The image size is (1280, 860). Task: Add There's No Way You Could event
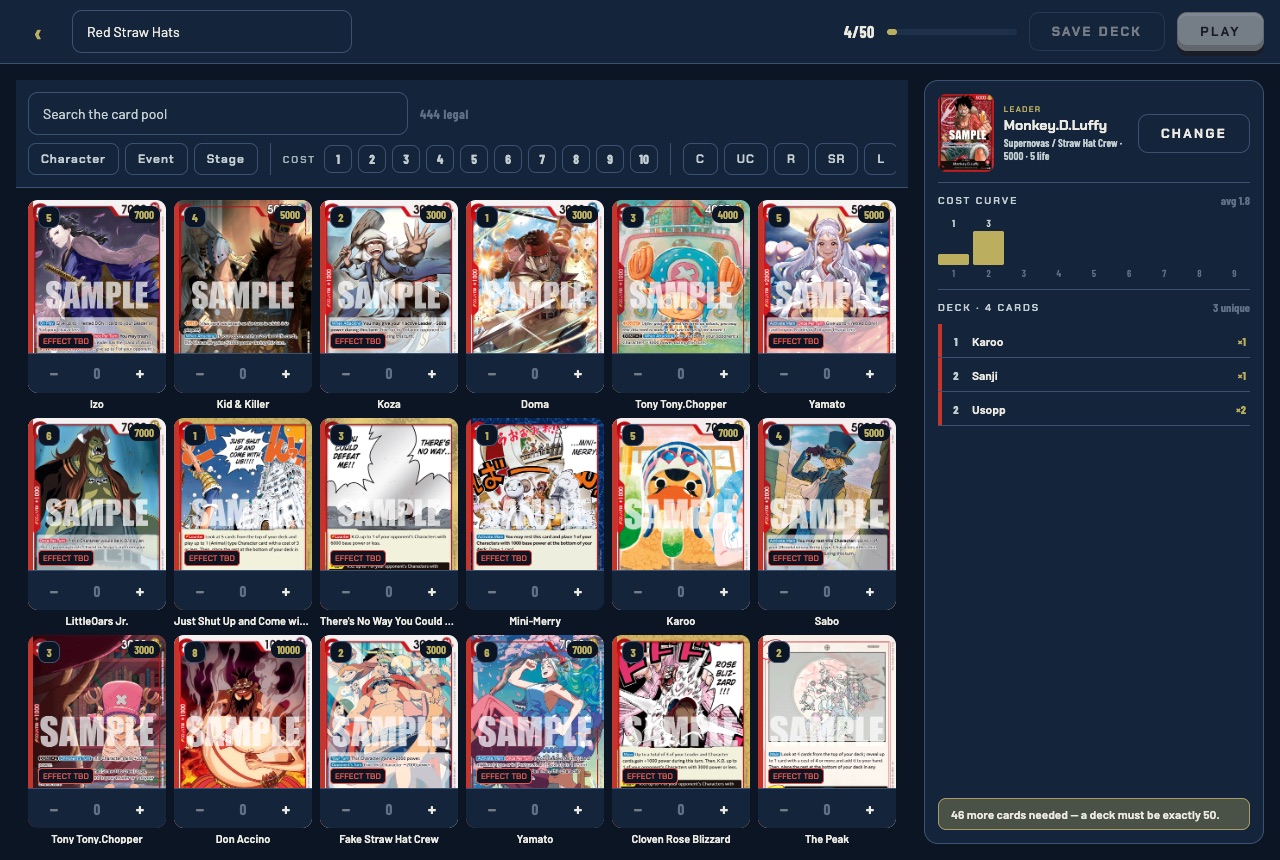coord(432,591)
